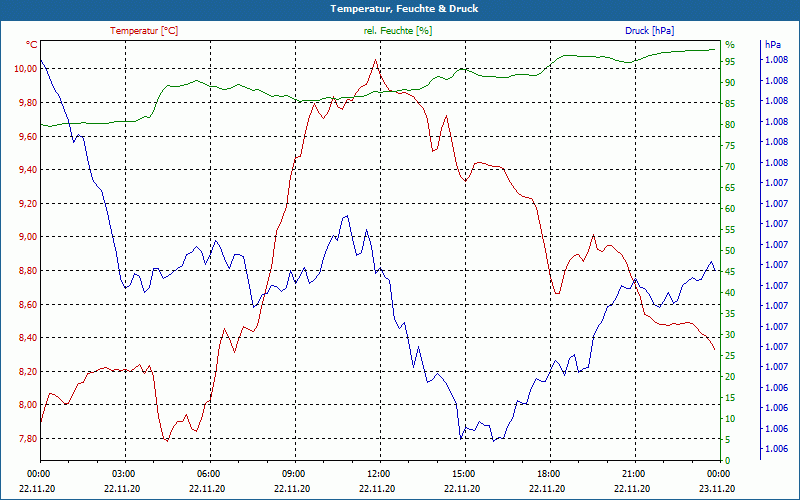Click the '8,60' temperature axis value

[28, 305]
